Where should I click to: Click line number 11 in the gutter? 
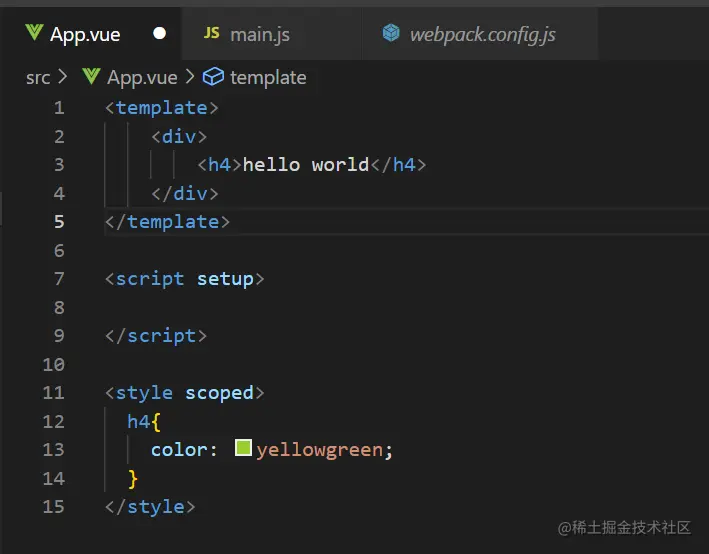click(53, 393)
